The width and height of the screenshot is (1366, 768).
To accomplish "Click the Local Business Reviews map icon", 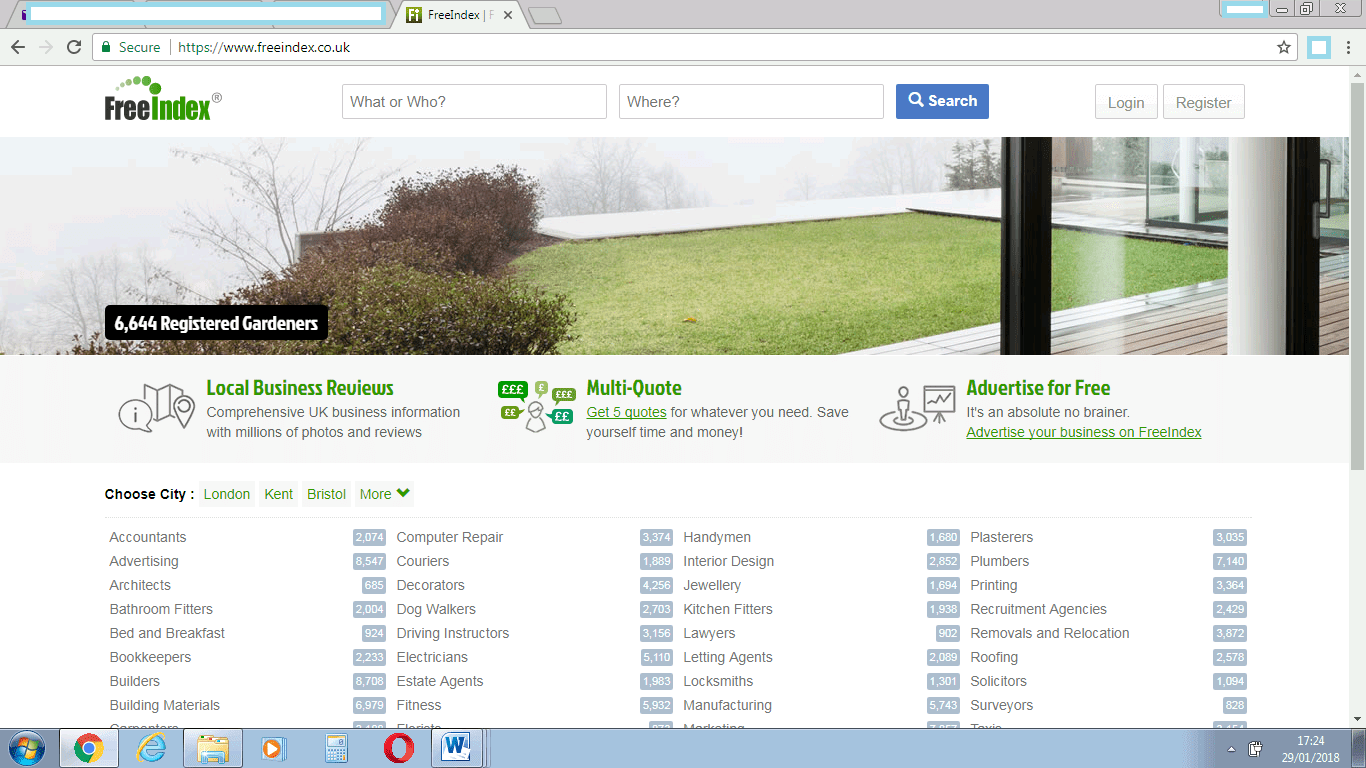I will (x=156, y=407).
